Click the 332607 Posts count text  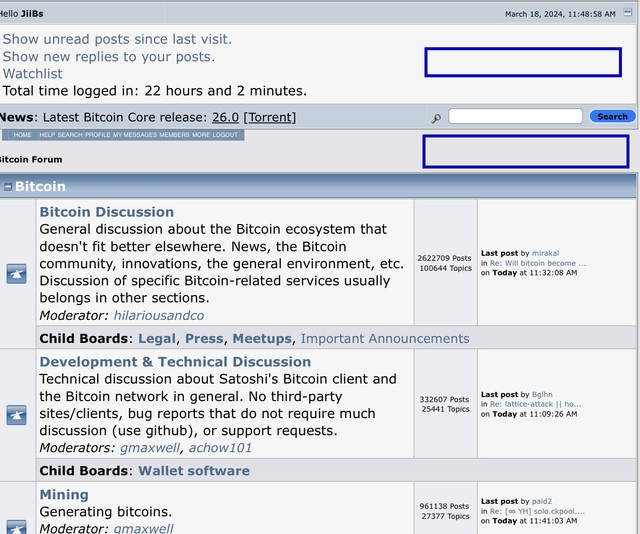pyautogui.click(x=444, y=399)
